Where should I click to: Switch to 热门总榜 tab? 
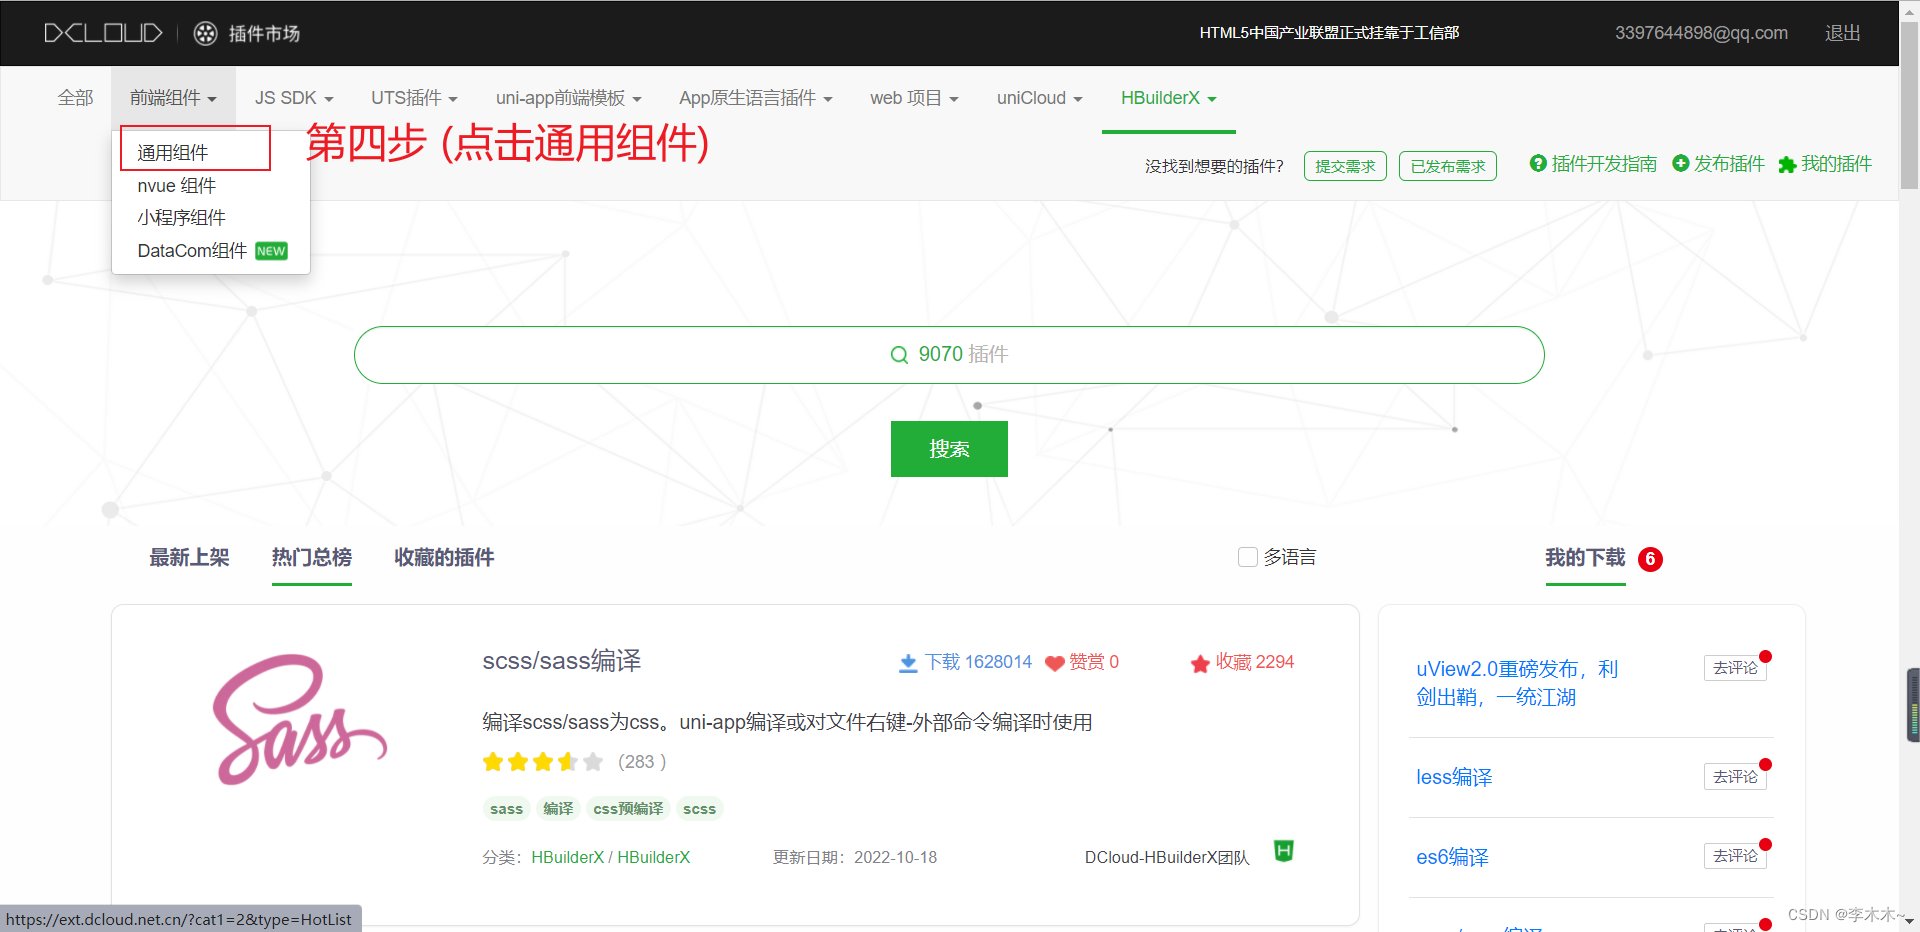(312, 558)
